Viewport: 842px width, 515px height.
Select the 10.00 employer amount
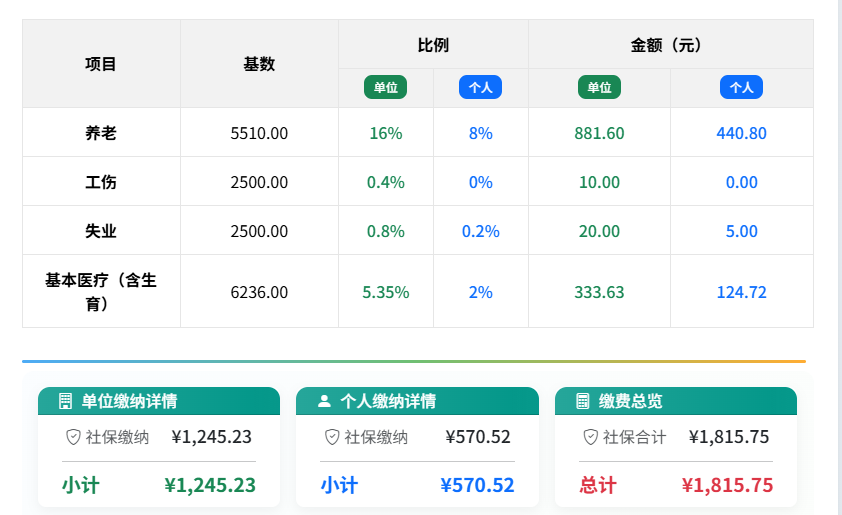point(599,182)
